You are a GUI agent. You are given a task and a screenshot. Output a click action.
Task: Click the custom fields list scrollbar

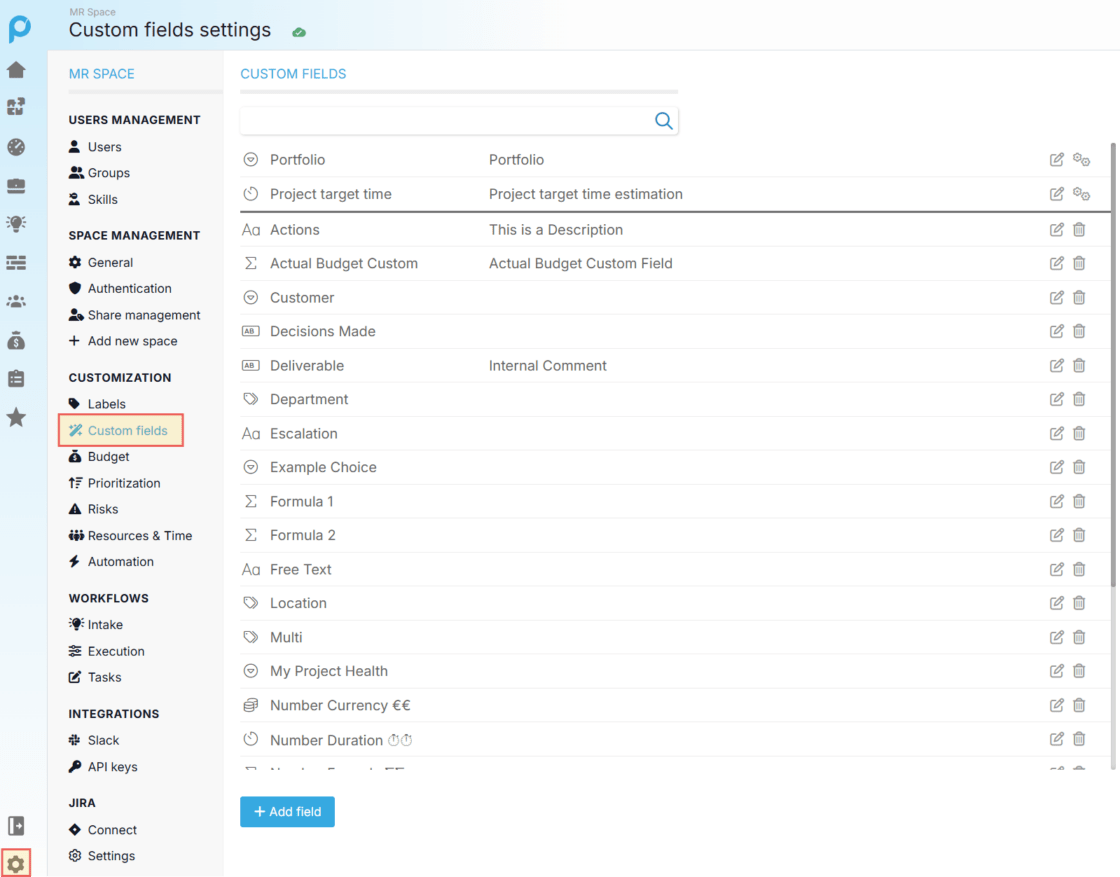[x=1113, y=364]
